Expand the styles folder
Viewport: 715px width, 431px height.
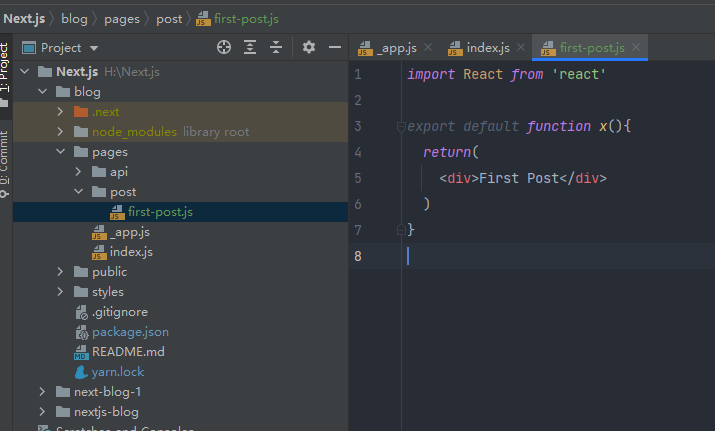coord(60,292)
